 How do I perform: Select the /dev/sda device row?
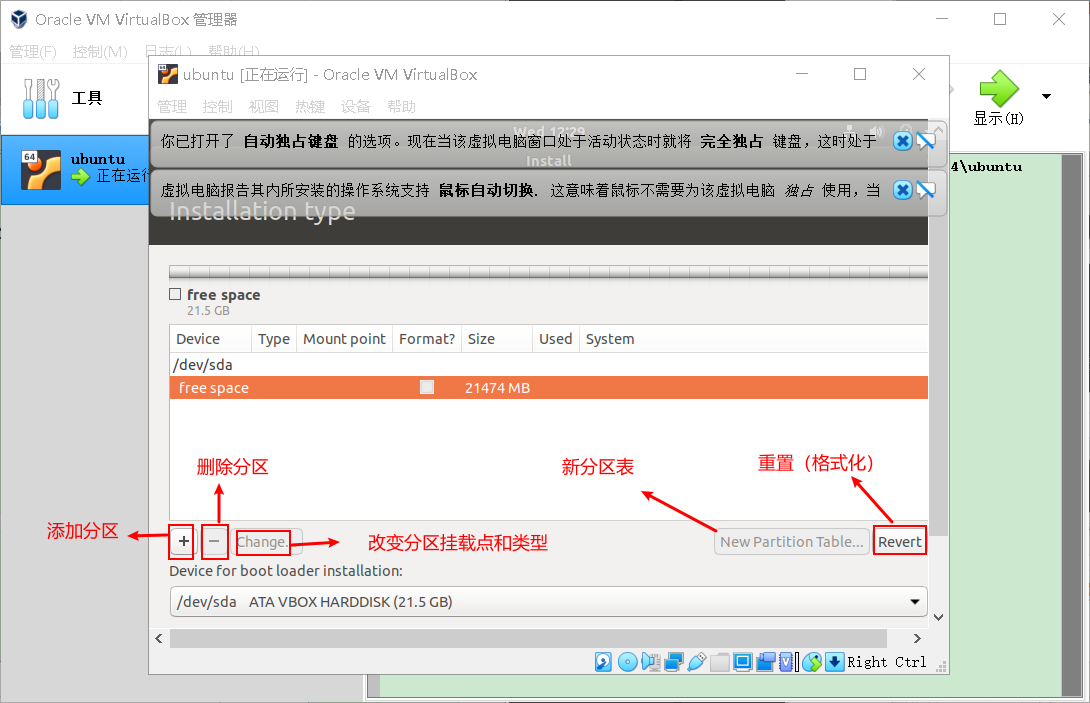548,364
